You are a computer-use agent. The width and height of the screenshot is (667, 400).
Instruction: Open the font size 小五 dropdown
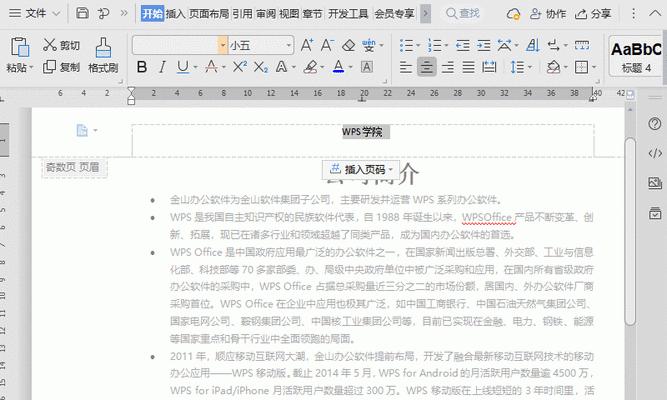coord(289,45)
